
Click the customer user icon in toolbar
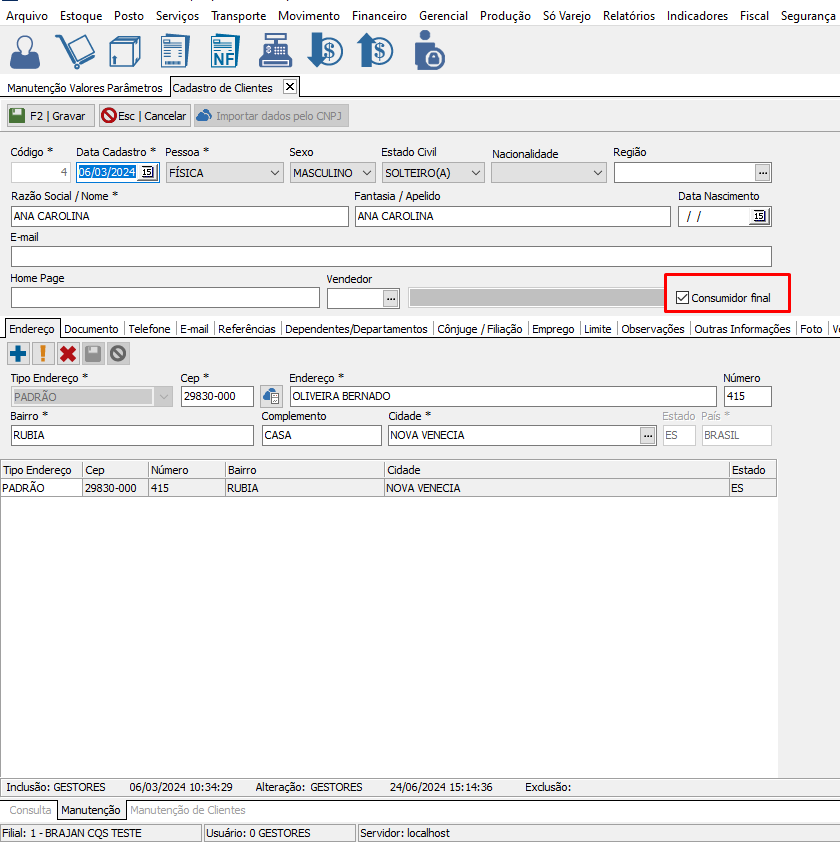coord(25,50)
